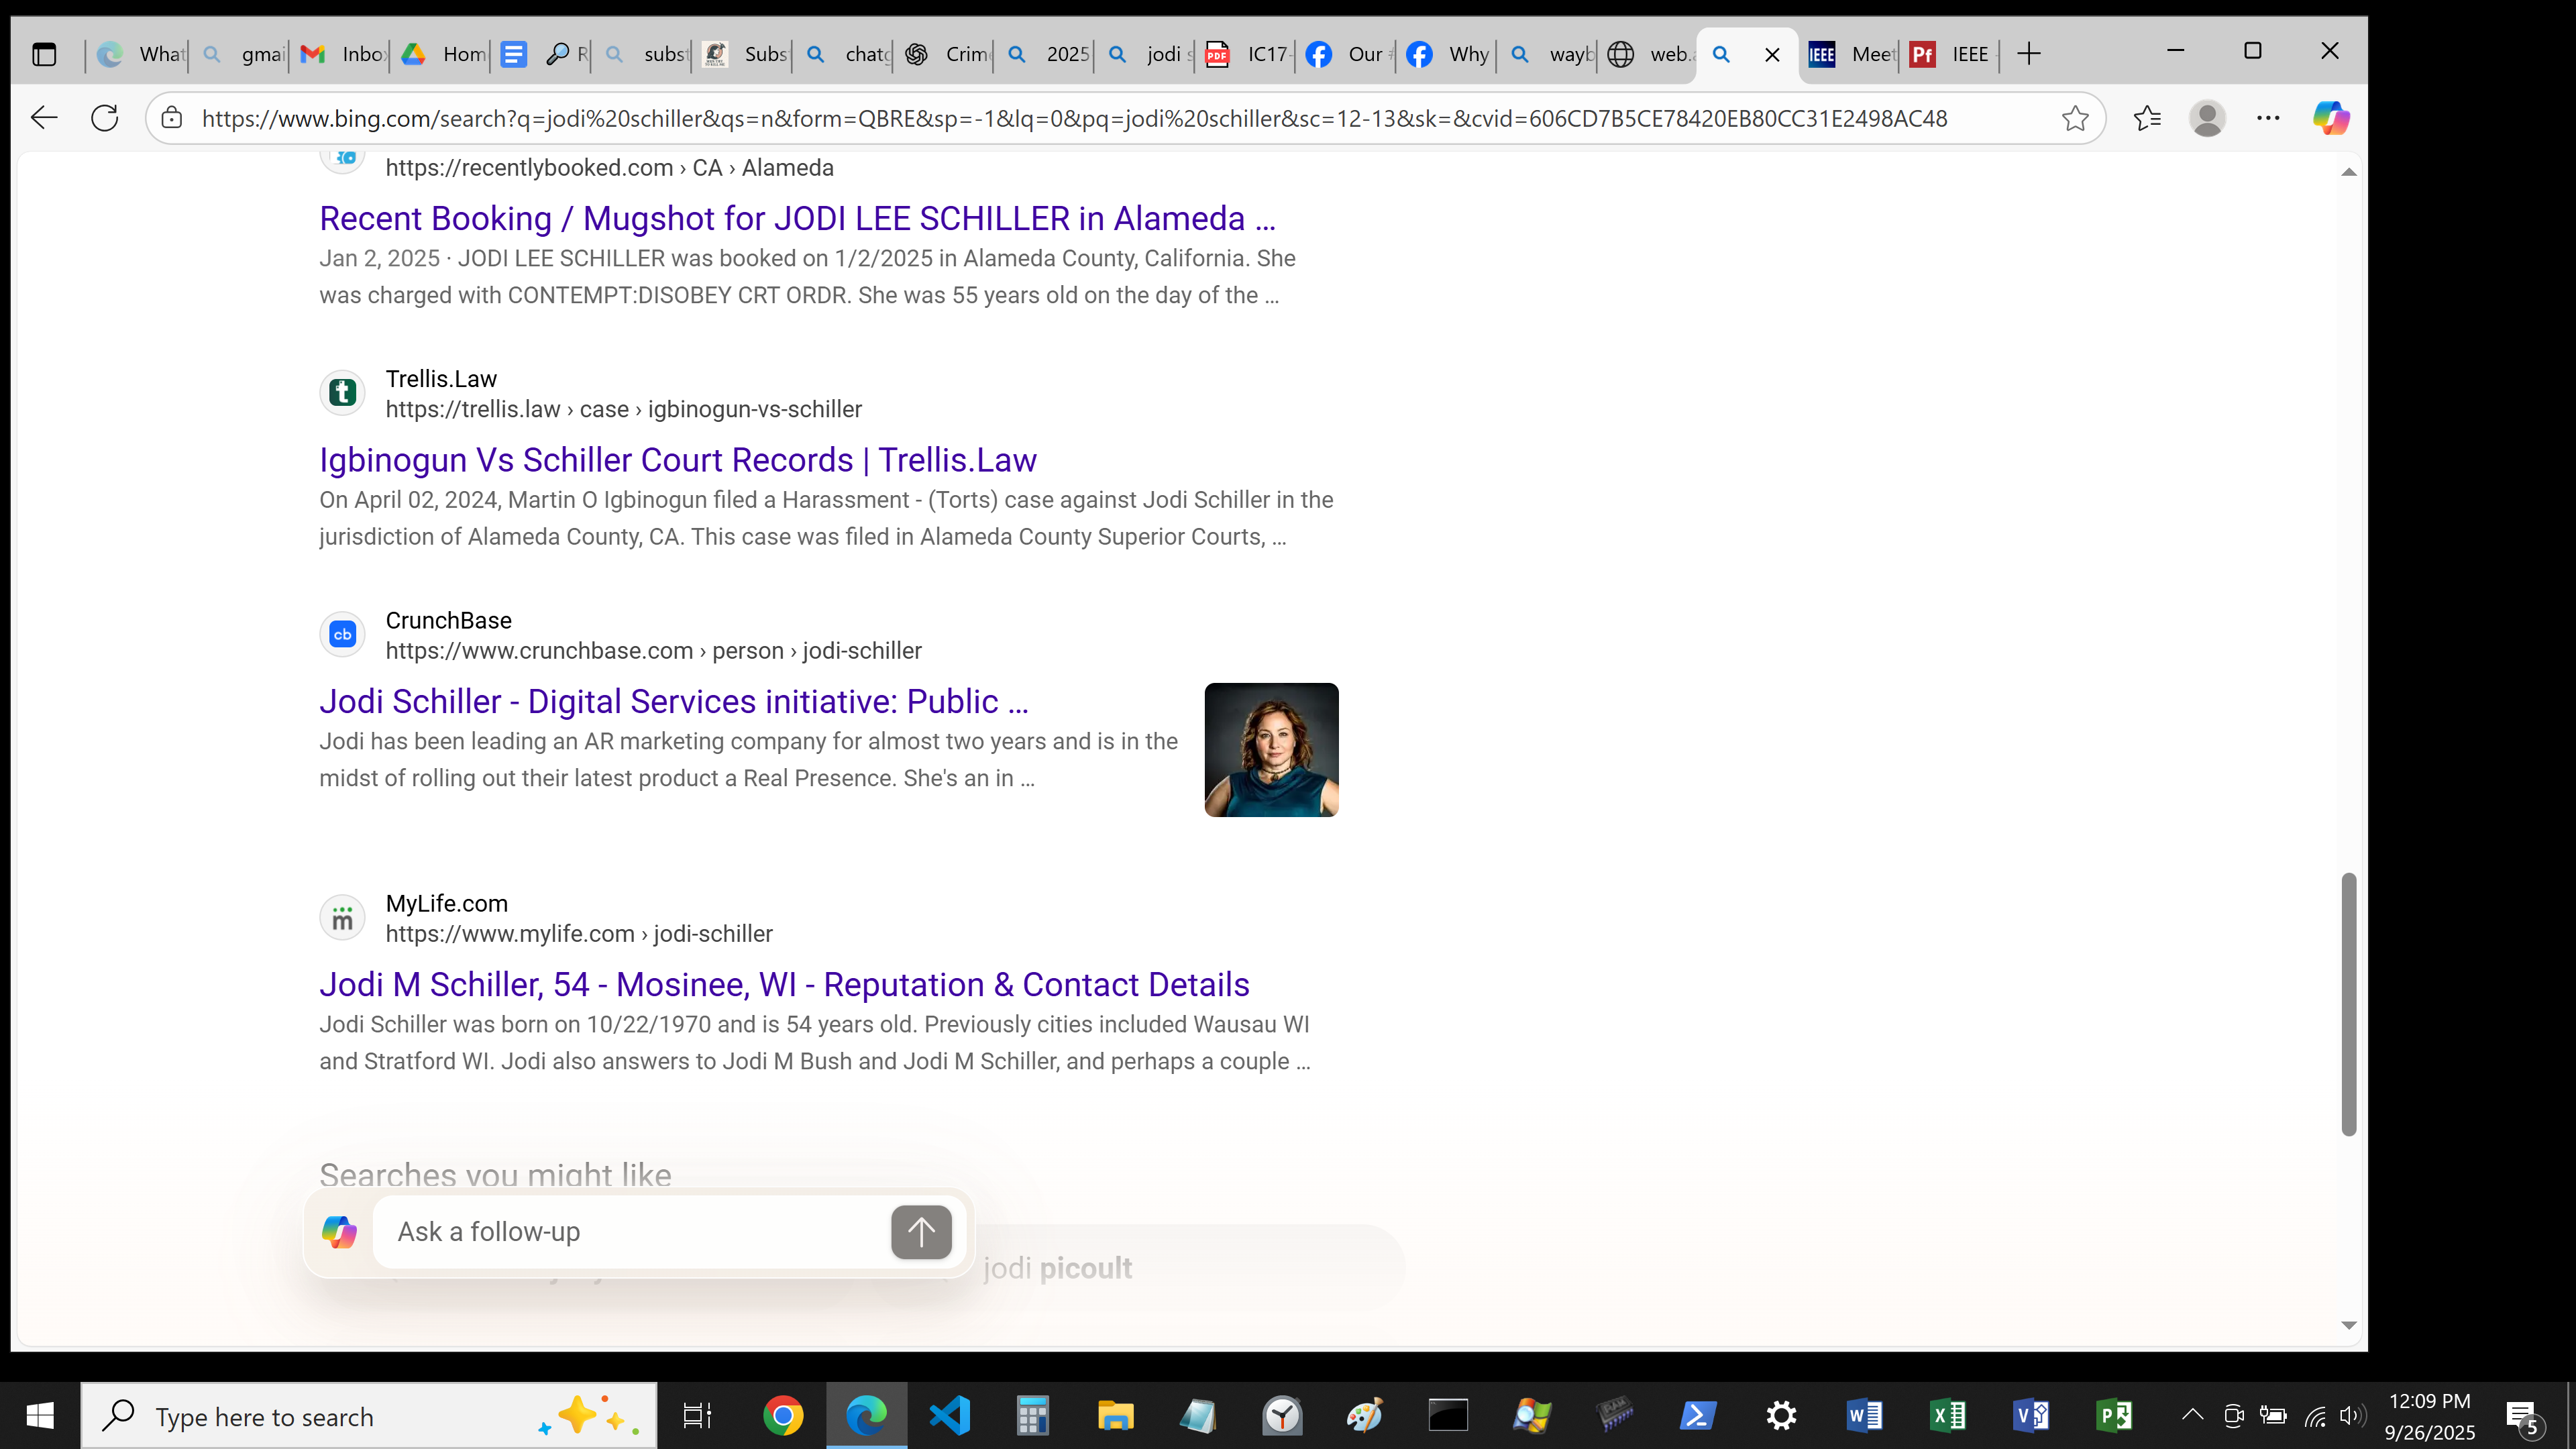The height and width of the screenshot is (1449, 2576).
Task: Show hidden system tray icons
Action: 2192,1415
